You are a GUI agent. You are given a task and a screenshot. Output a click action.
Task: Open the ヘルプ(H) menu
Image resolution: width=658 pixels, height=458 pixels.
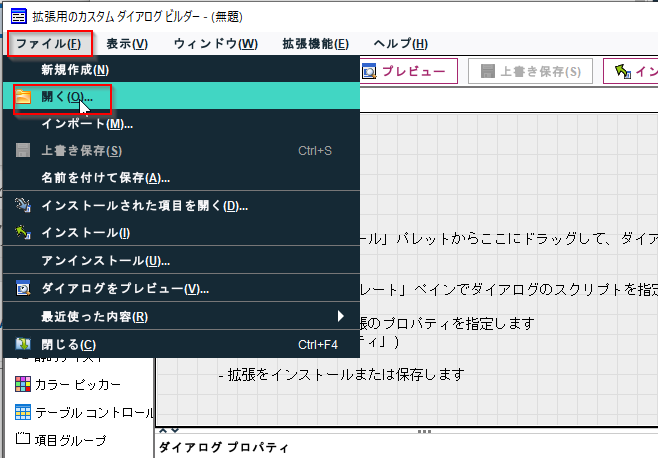400,44
